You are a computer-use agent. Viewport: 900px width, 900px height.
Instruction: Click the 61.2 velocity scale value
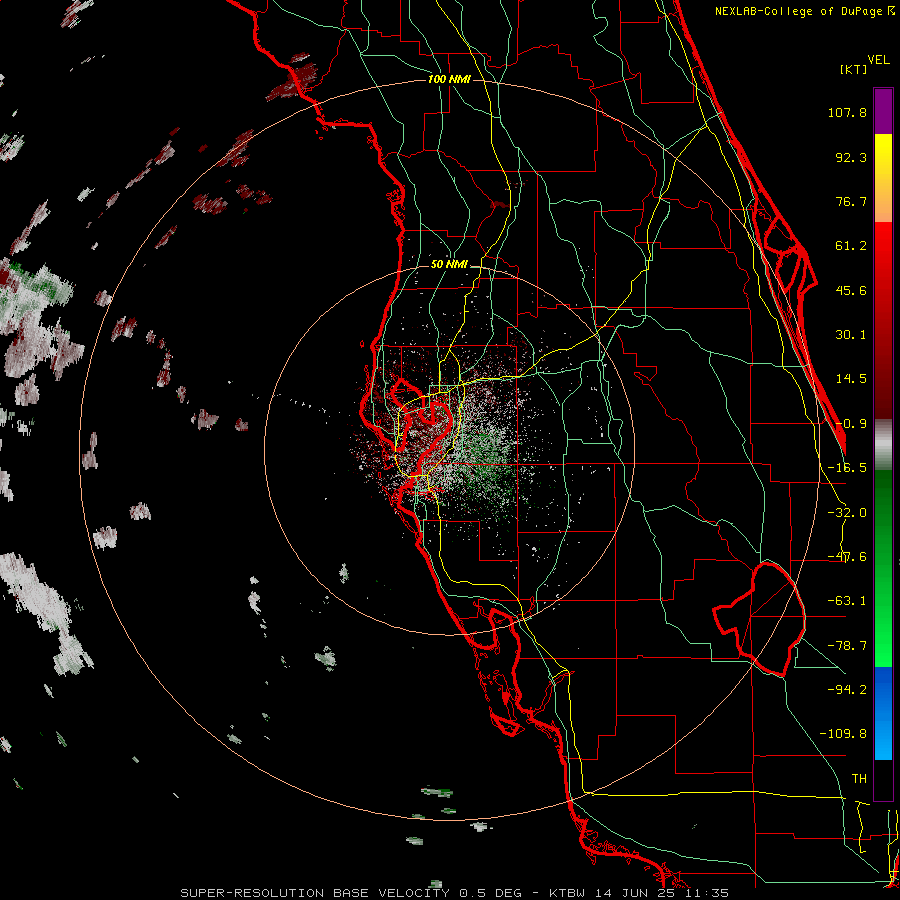851,246
